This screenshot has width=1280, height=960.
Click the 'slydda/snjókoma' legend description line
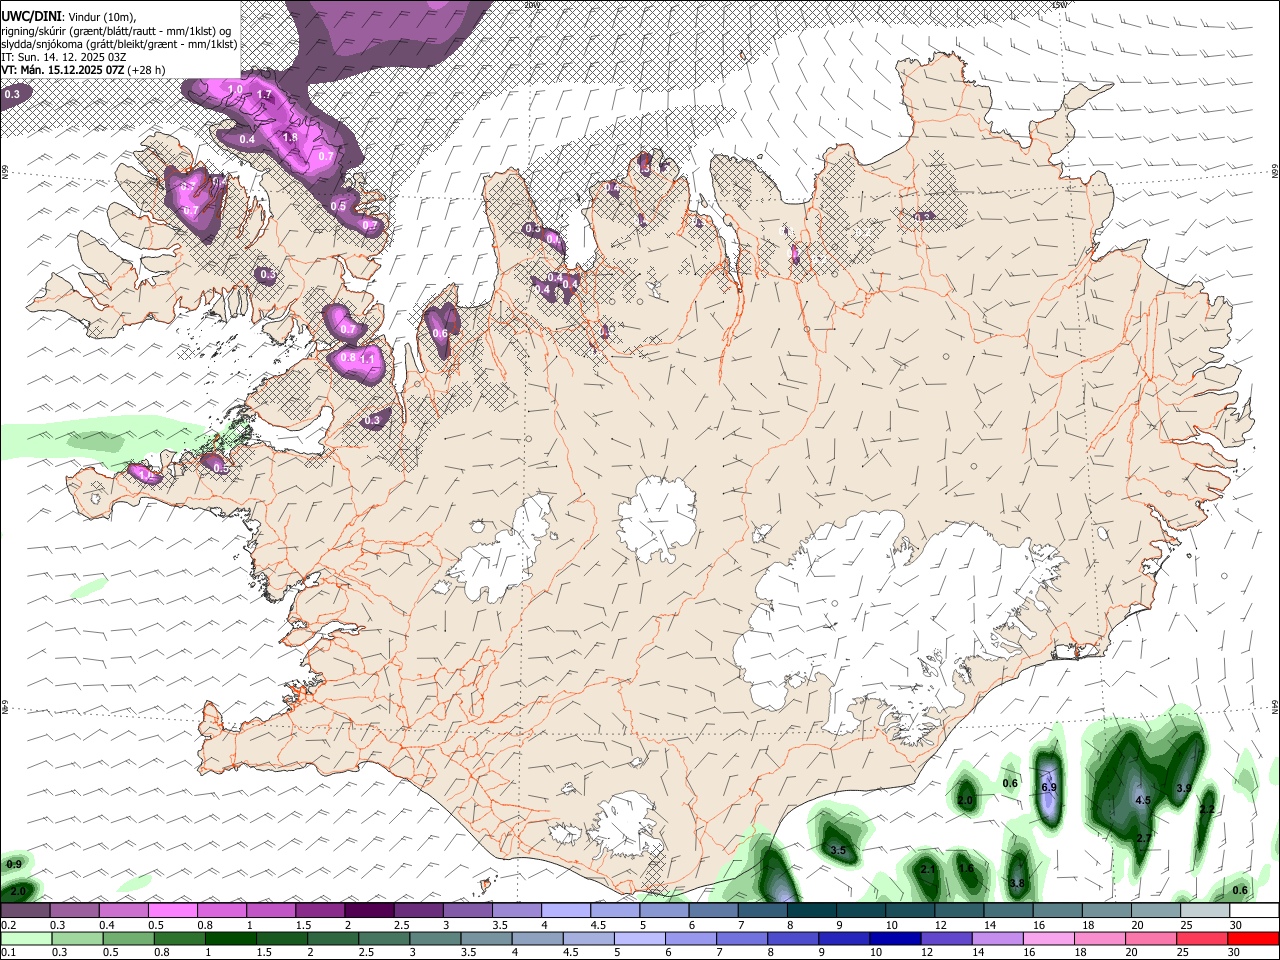click(119, 44)
